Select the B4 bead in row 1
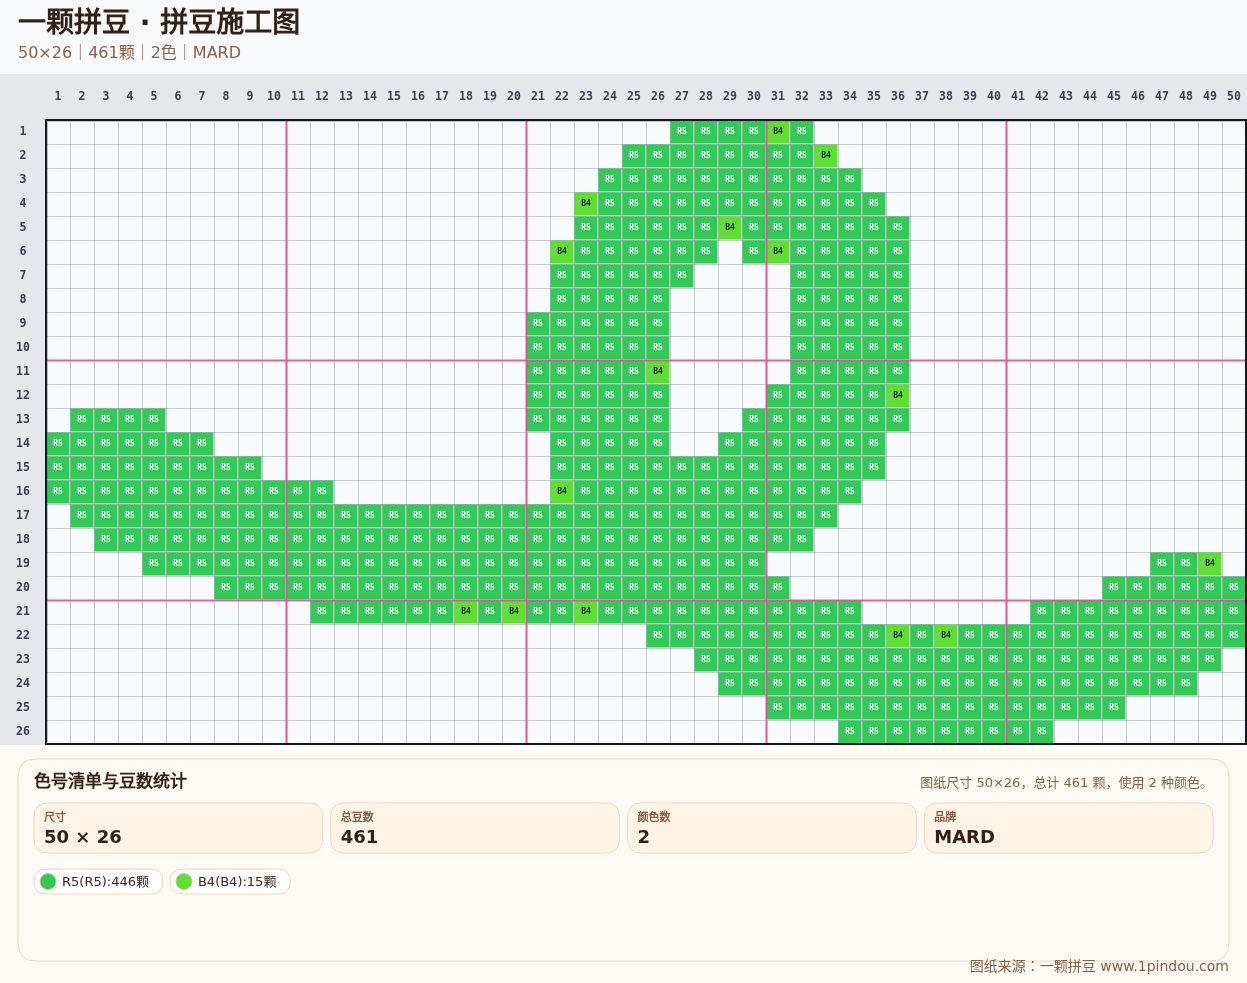1247x983 pixels. 778,131
